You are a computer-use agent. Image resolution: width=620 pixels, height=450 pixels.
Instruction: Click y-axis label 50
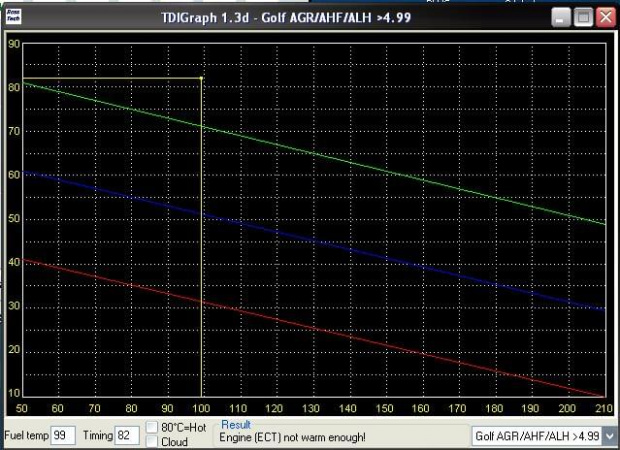[x=14, y=218]
